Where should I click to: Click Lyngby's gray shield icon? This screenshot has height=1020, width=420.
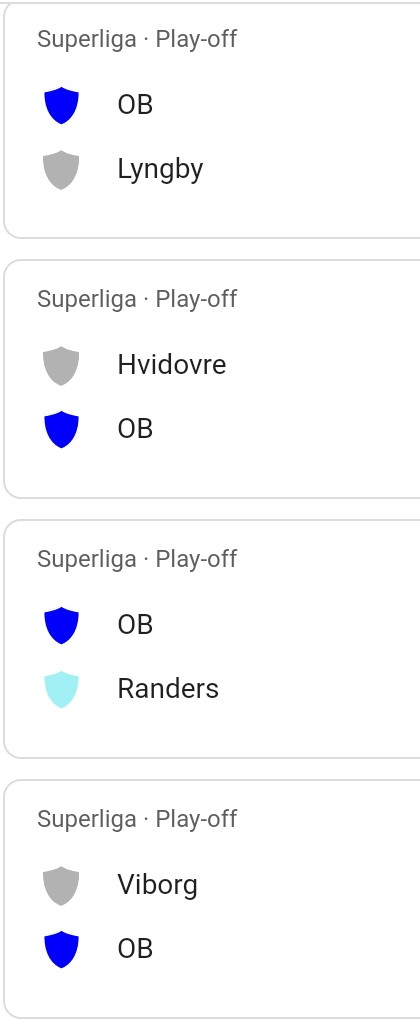point(61,170)
